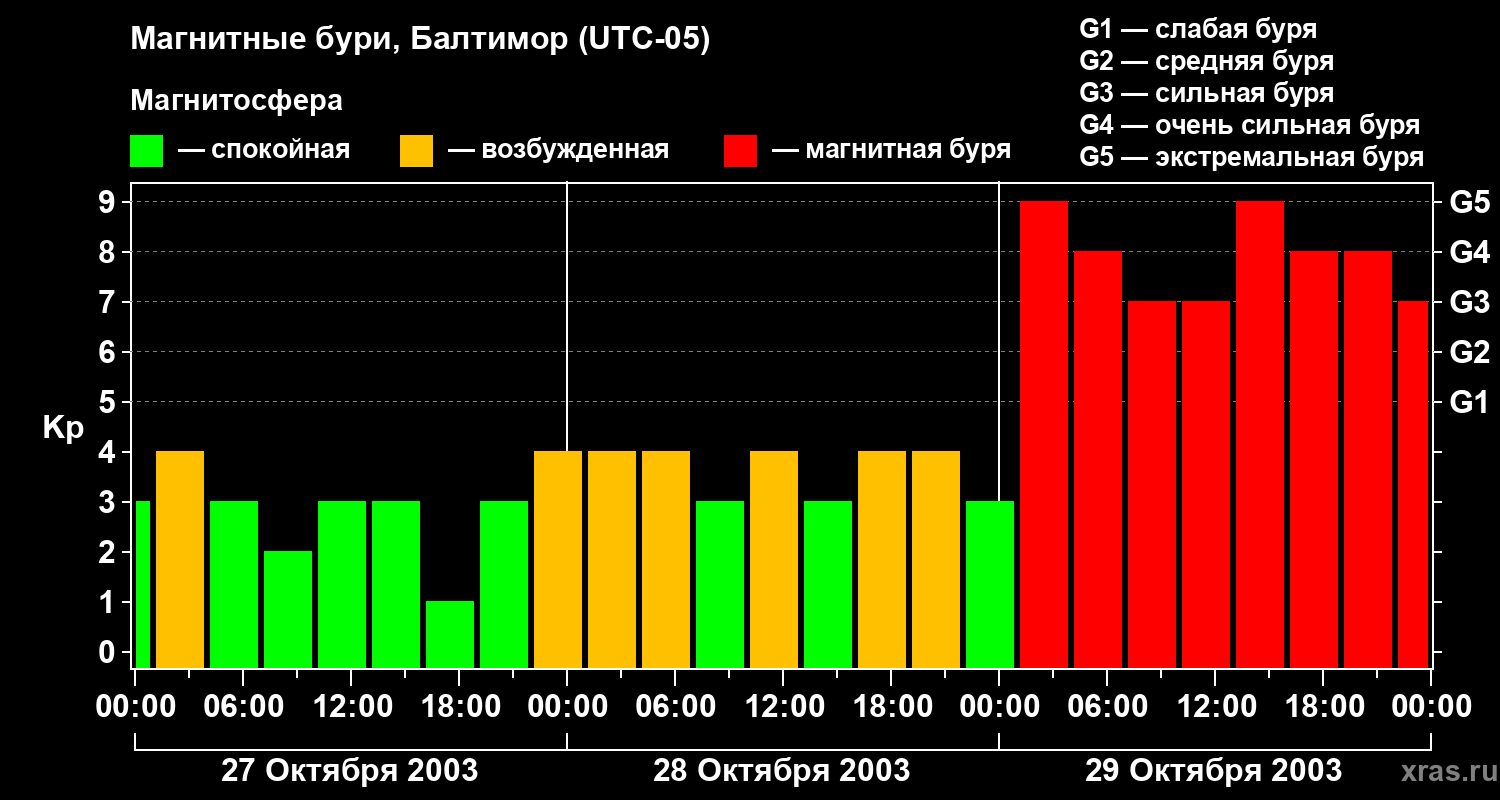Click the 'Kp' axis title
The image size is (1500, 800).
pyautogui.click(x=63, y=428)
